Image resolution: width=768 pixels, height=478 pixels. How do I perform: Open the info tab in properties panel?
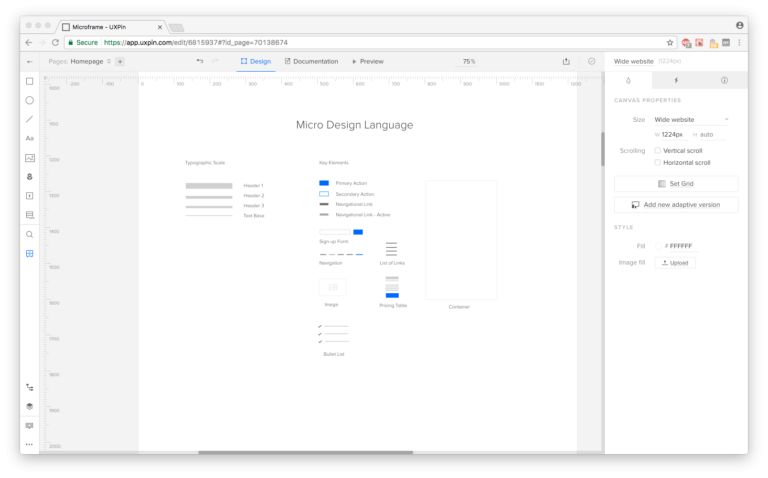coord(724,80)
